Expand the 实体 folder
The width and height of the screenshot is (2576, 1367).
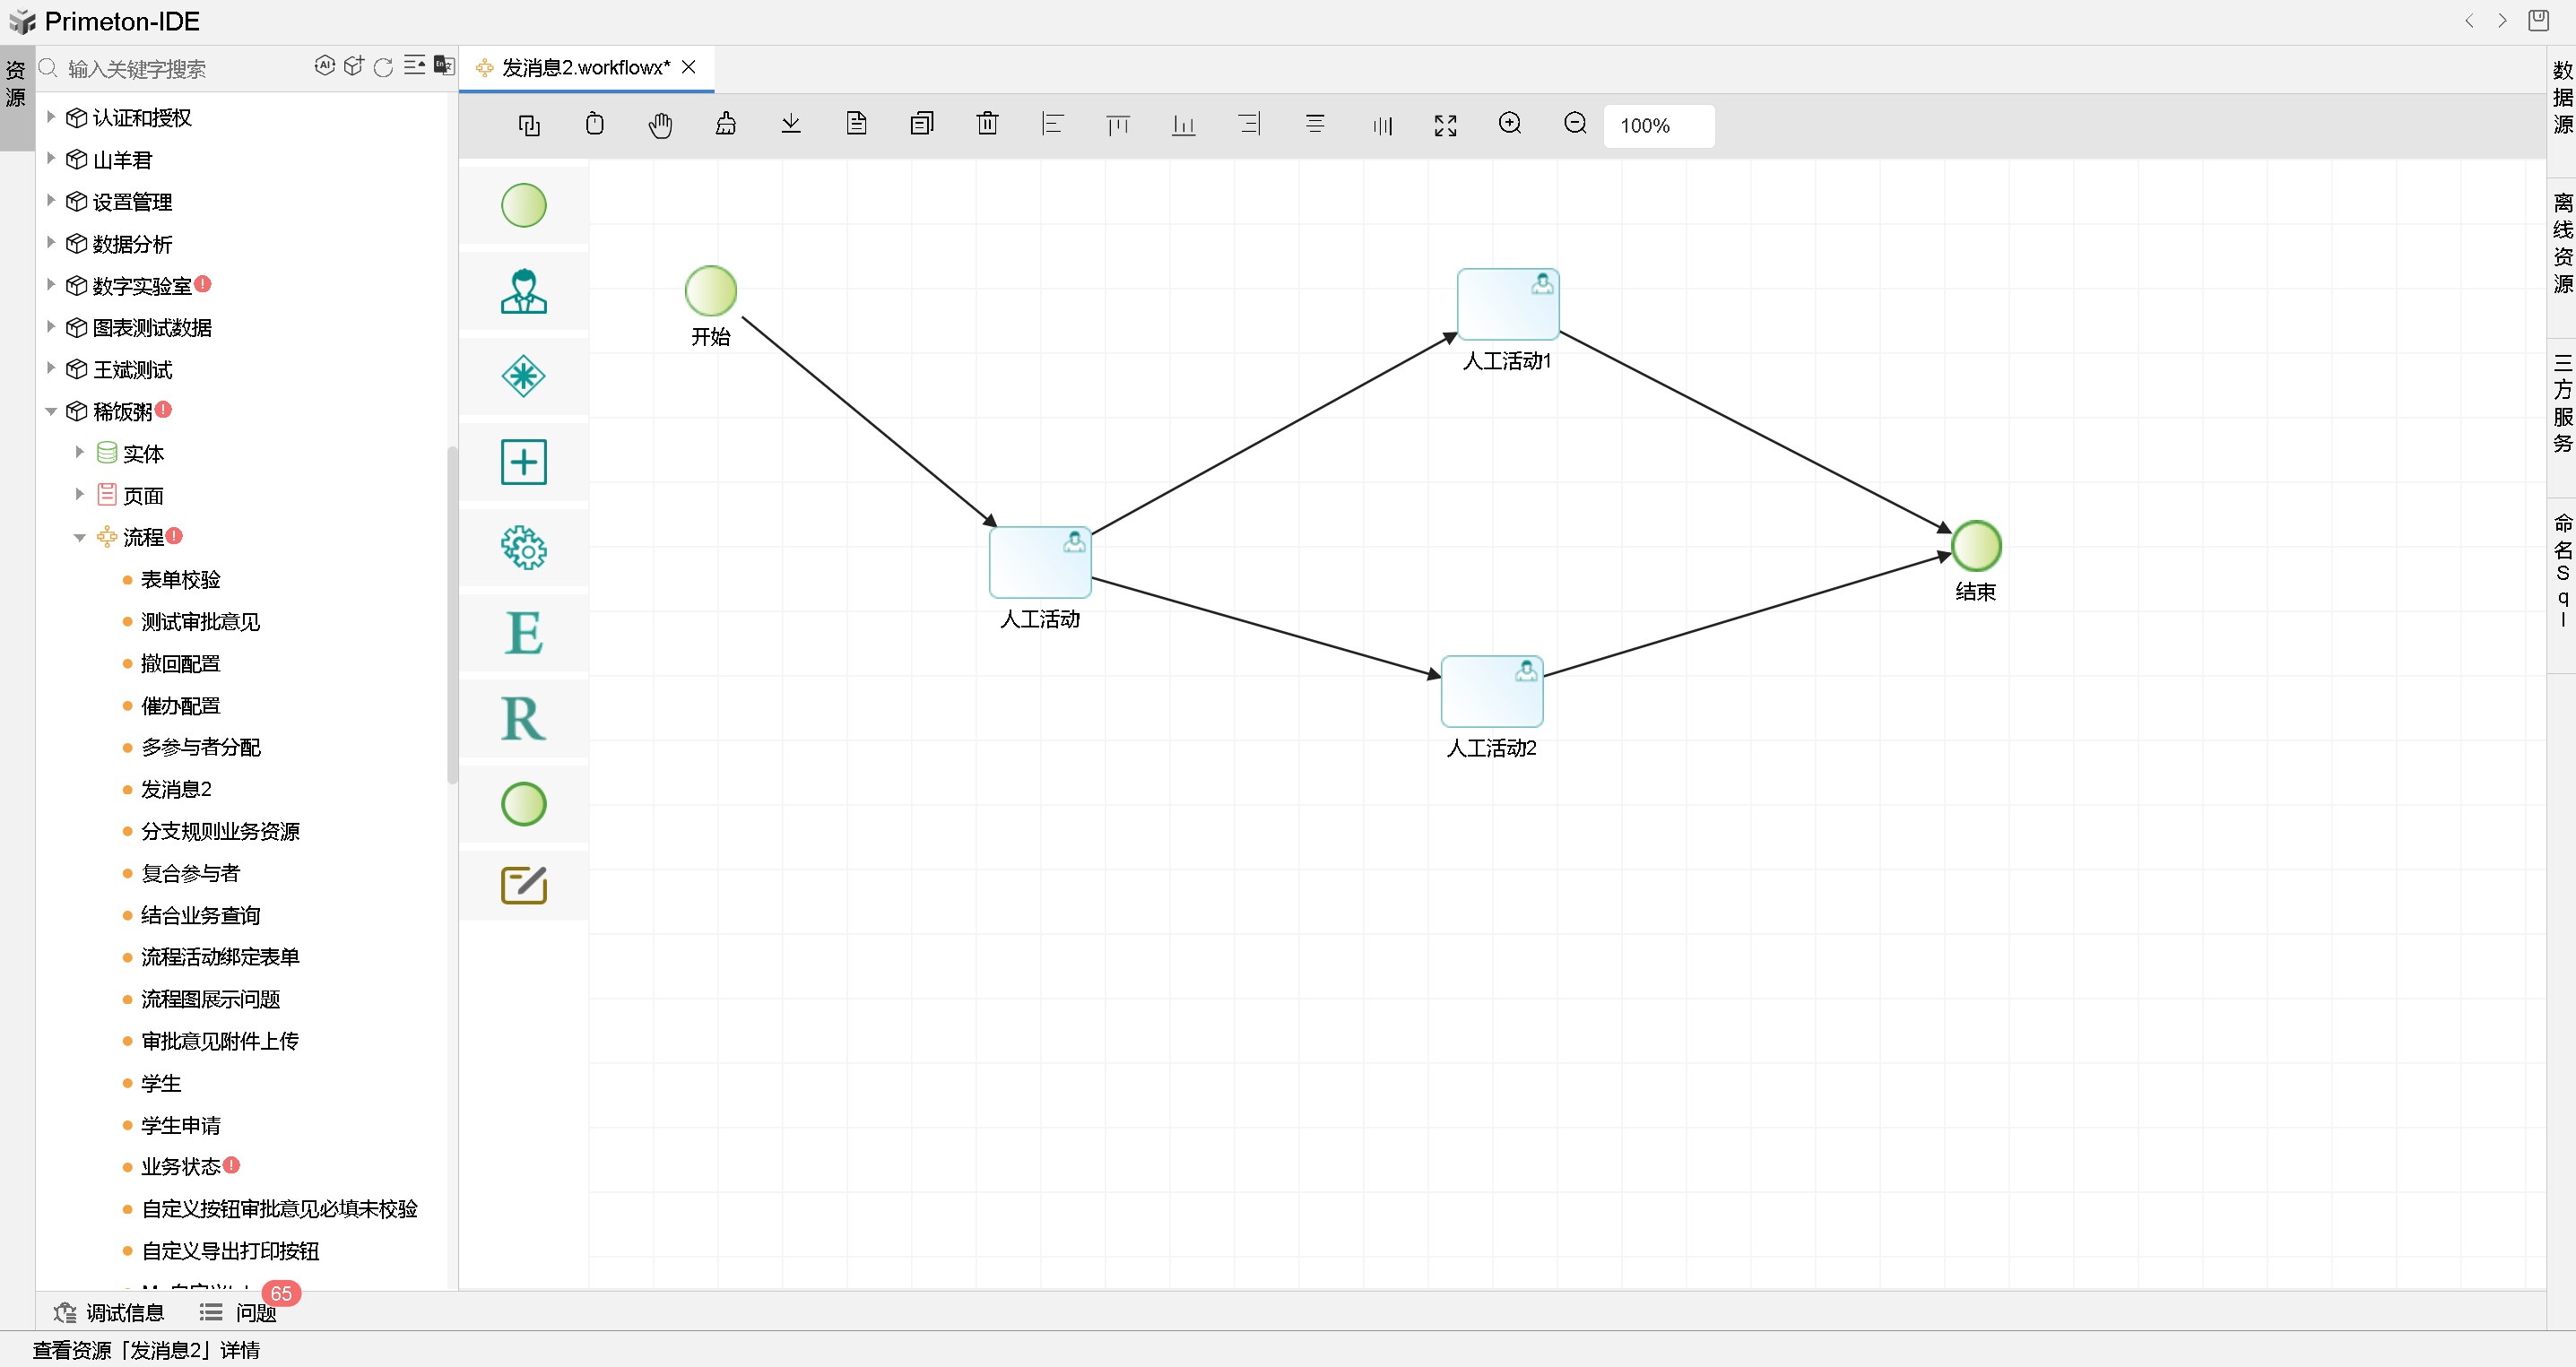80,453
